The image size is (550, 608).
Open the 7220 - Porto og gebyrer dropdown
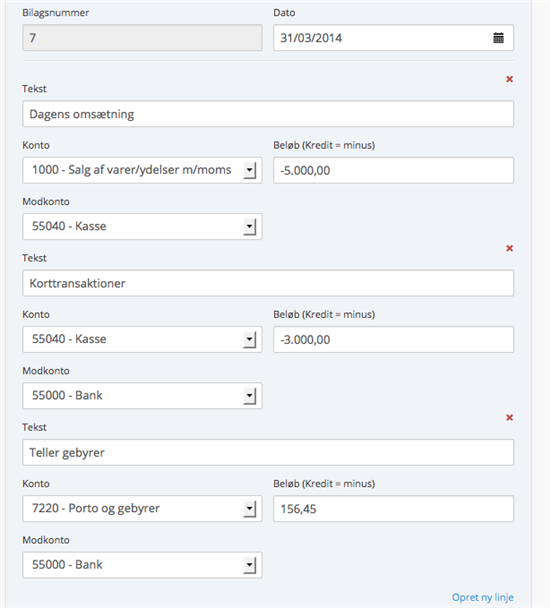(x=142, y=508)
